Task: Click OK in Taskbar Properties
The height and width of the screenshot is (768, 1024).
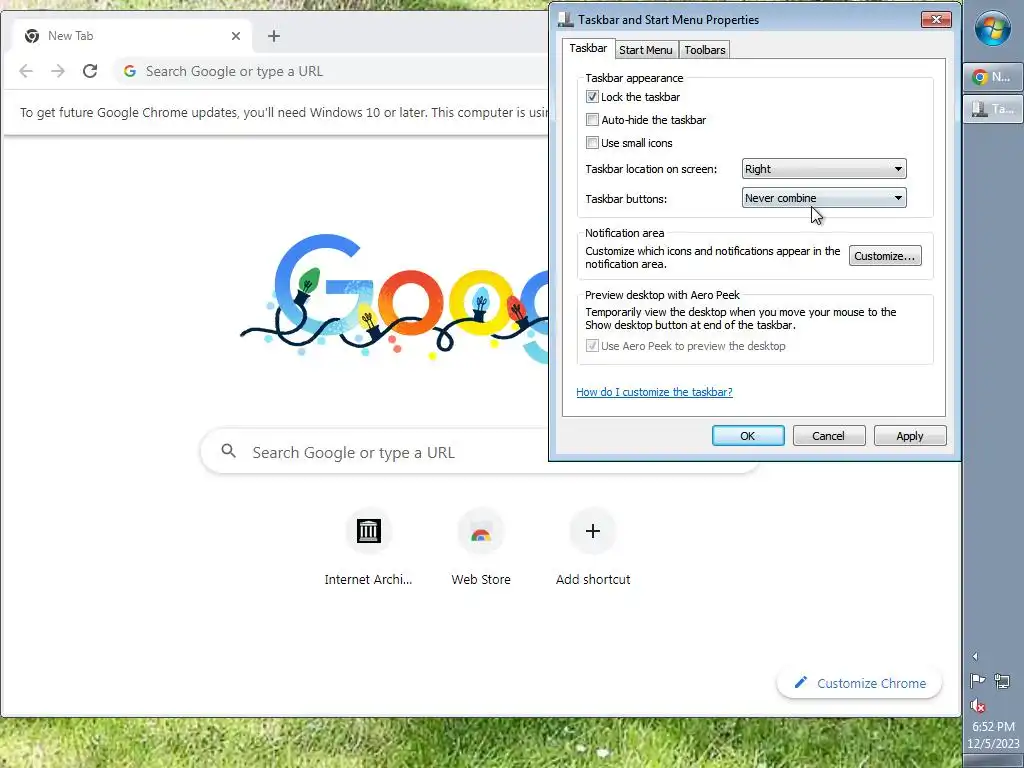Action: point(748,436)
